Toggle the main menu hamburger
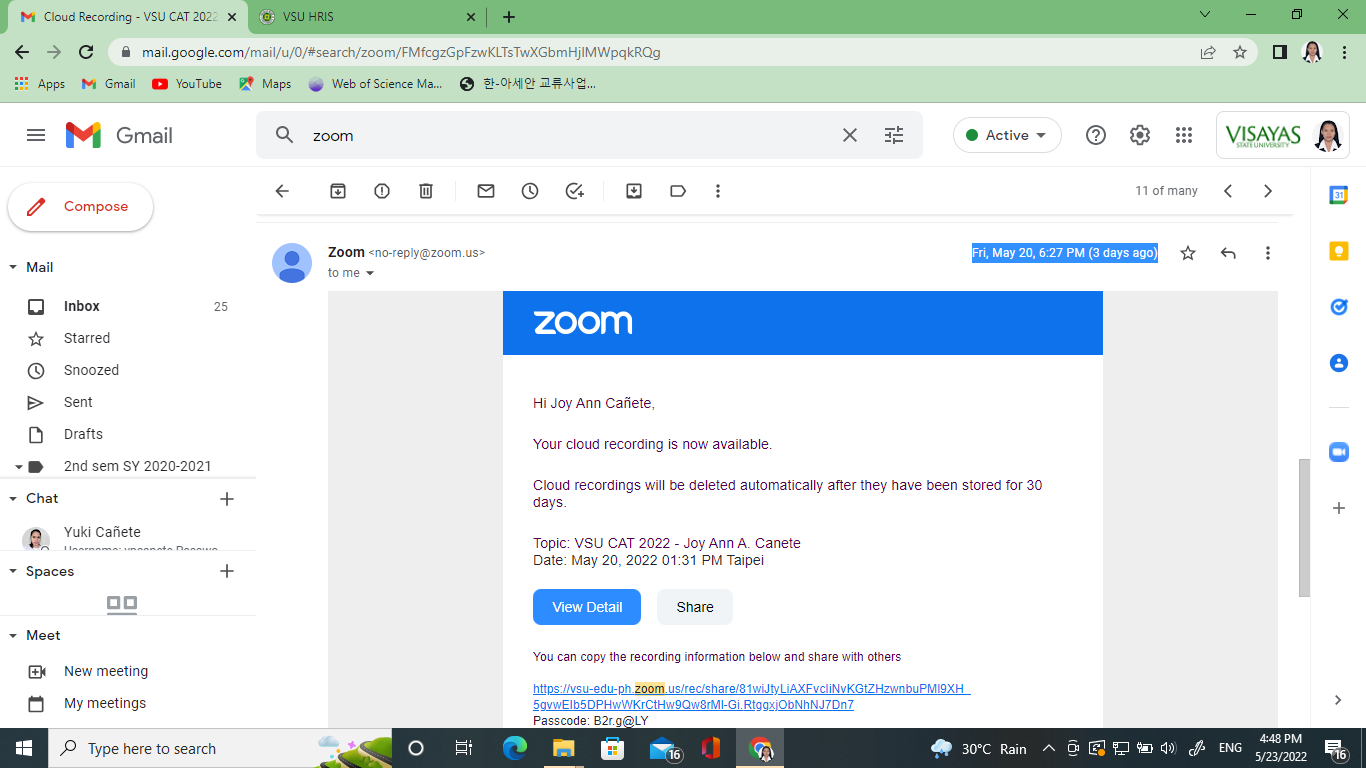1366x768 pixels. (x=36, y=135)
